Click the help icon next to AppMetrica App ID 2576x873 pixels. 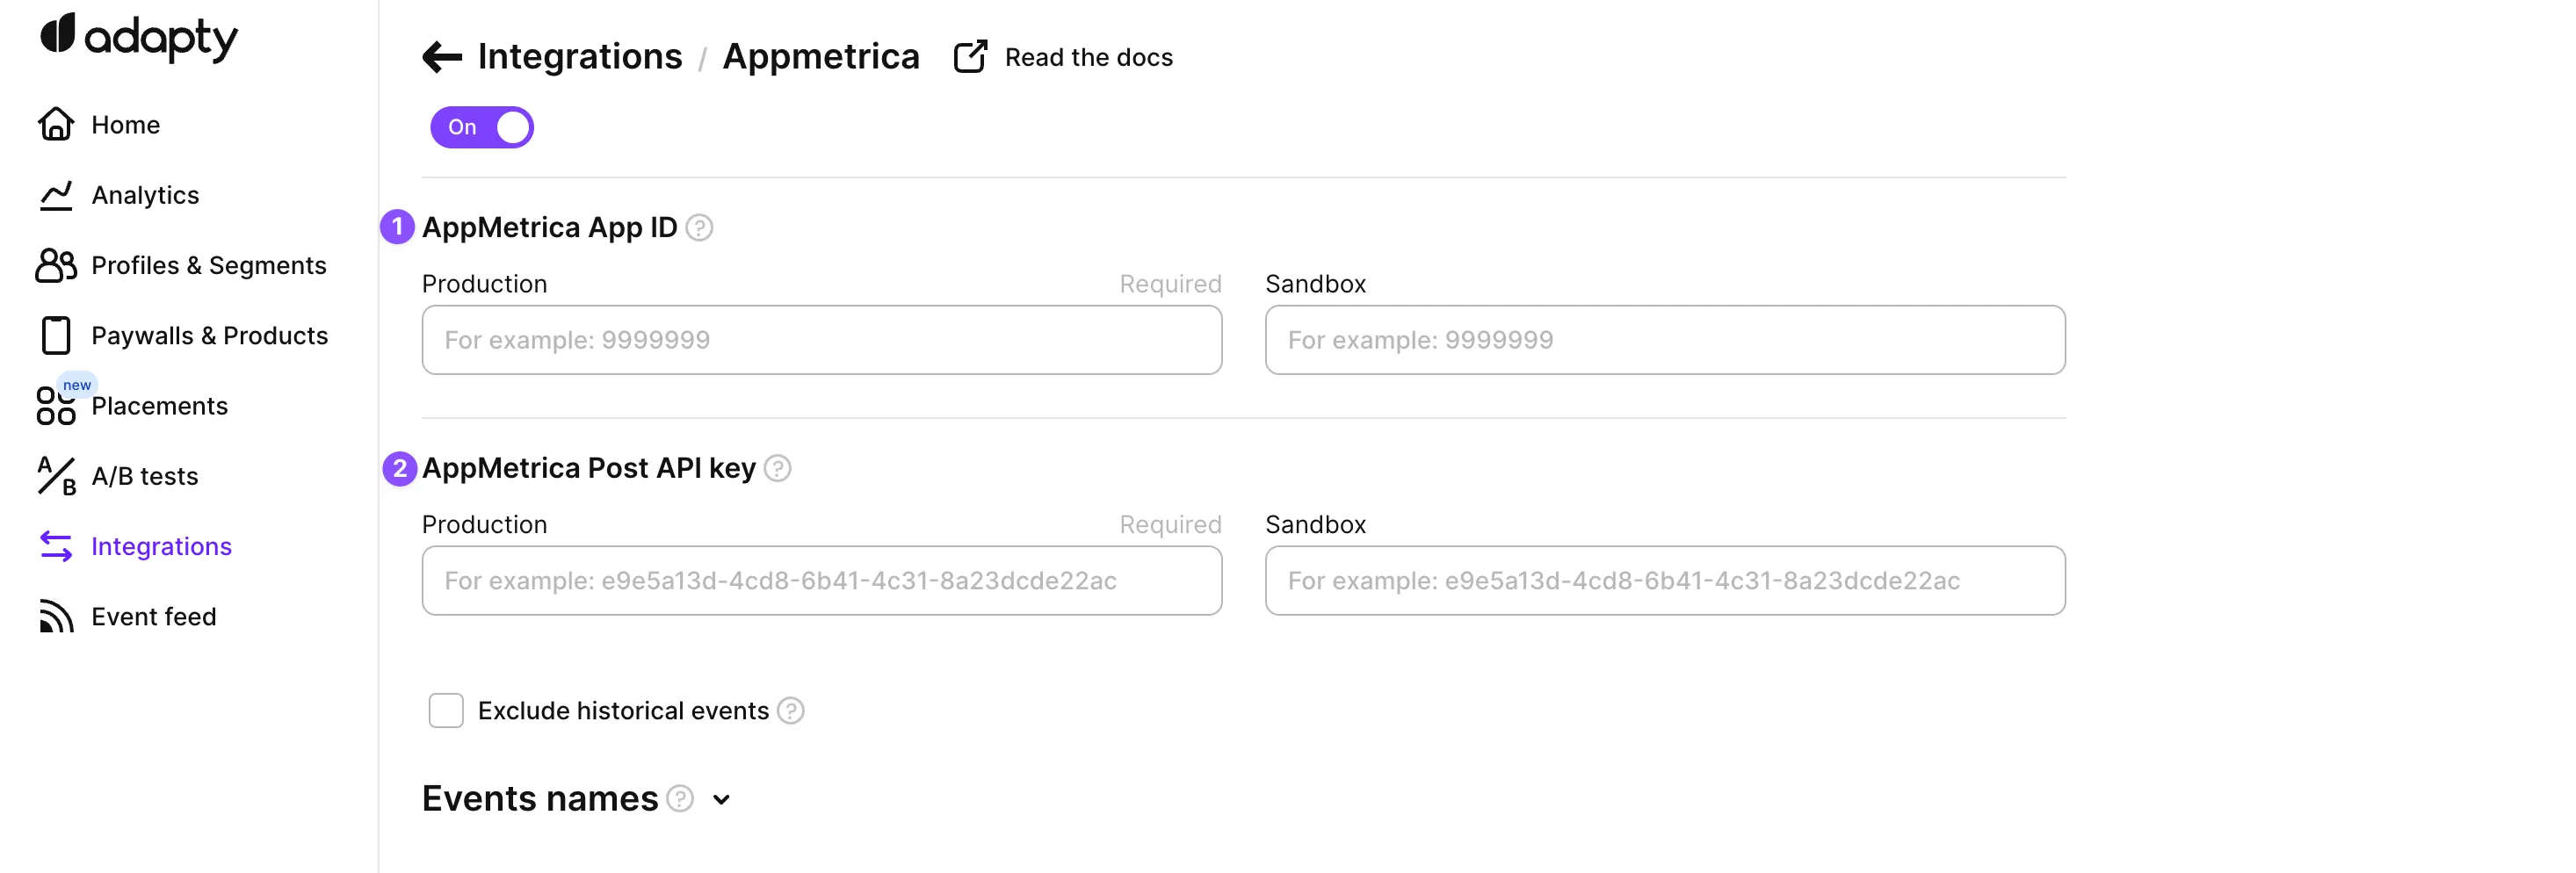point(700,228)
